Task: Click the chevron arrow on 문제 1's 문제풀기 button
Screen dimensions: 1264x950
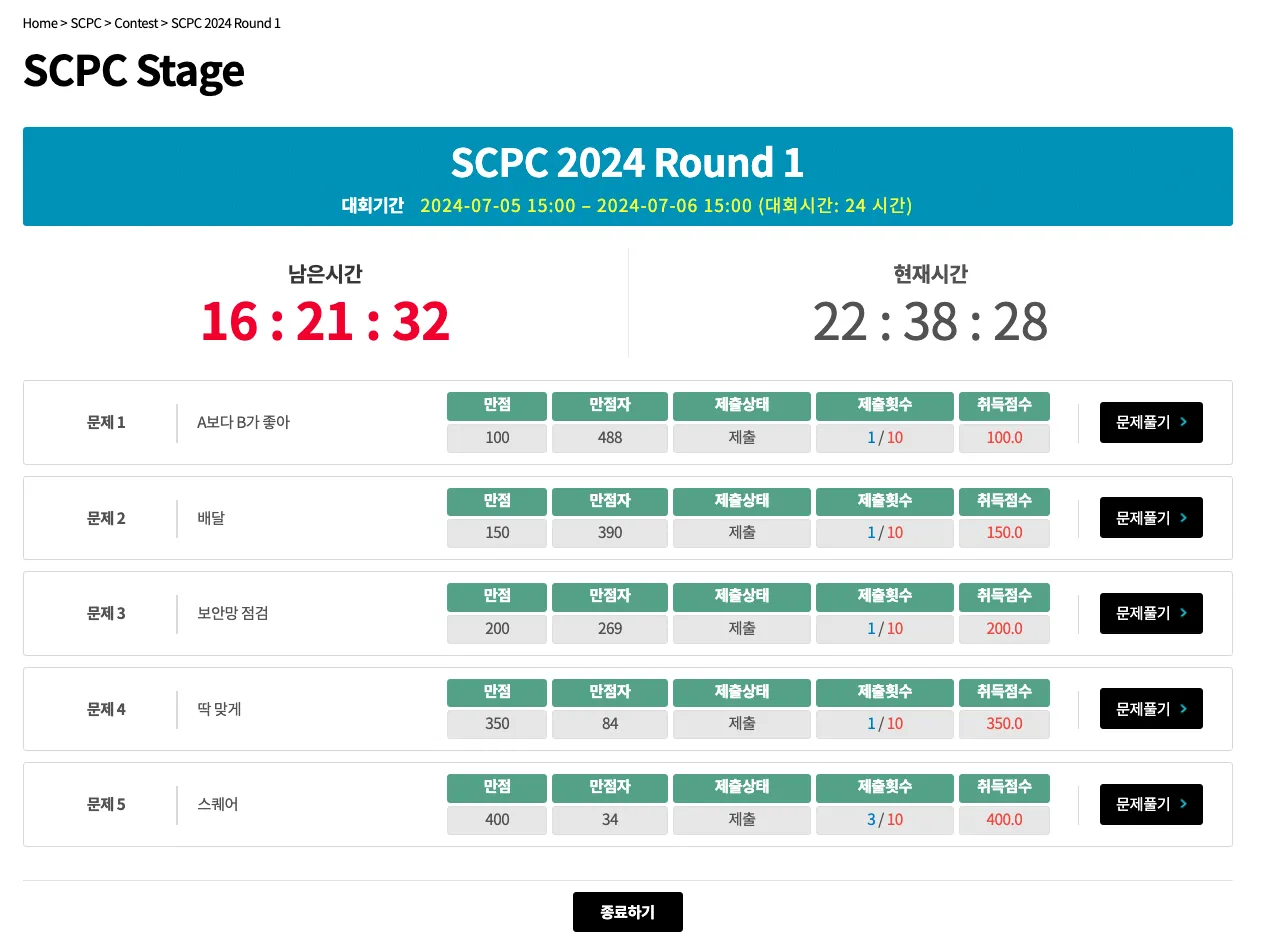Action: pos(1184,422)
